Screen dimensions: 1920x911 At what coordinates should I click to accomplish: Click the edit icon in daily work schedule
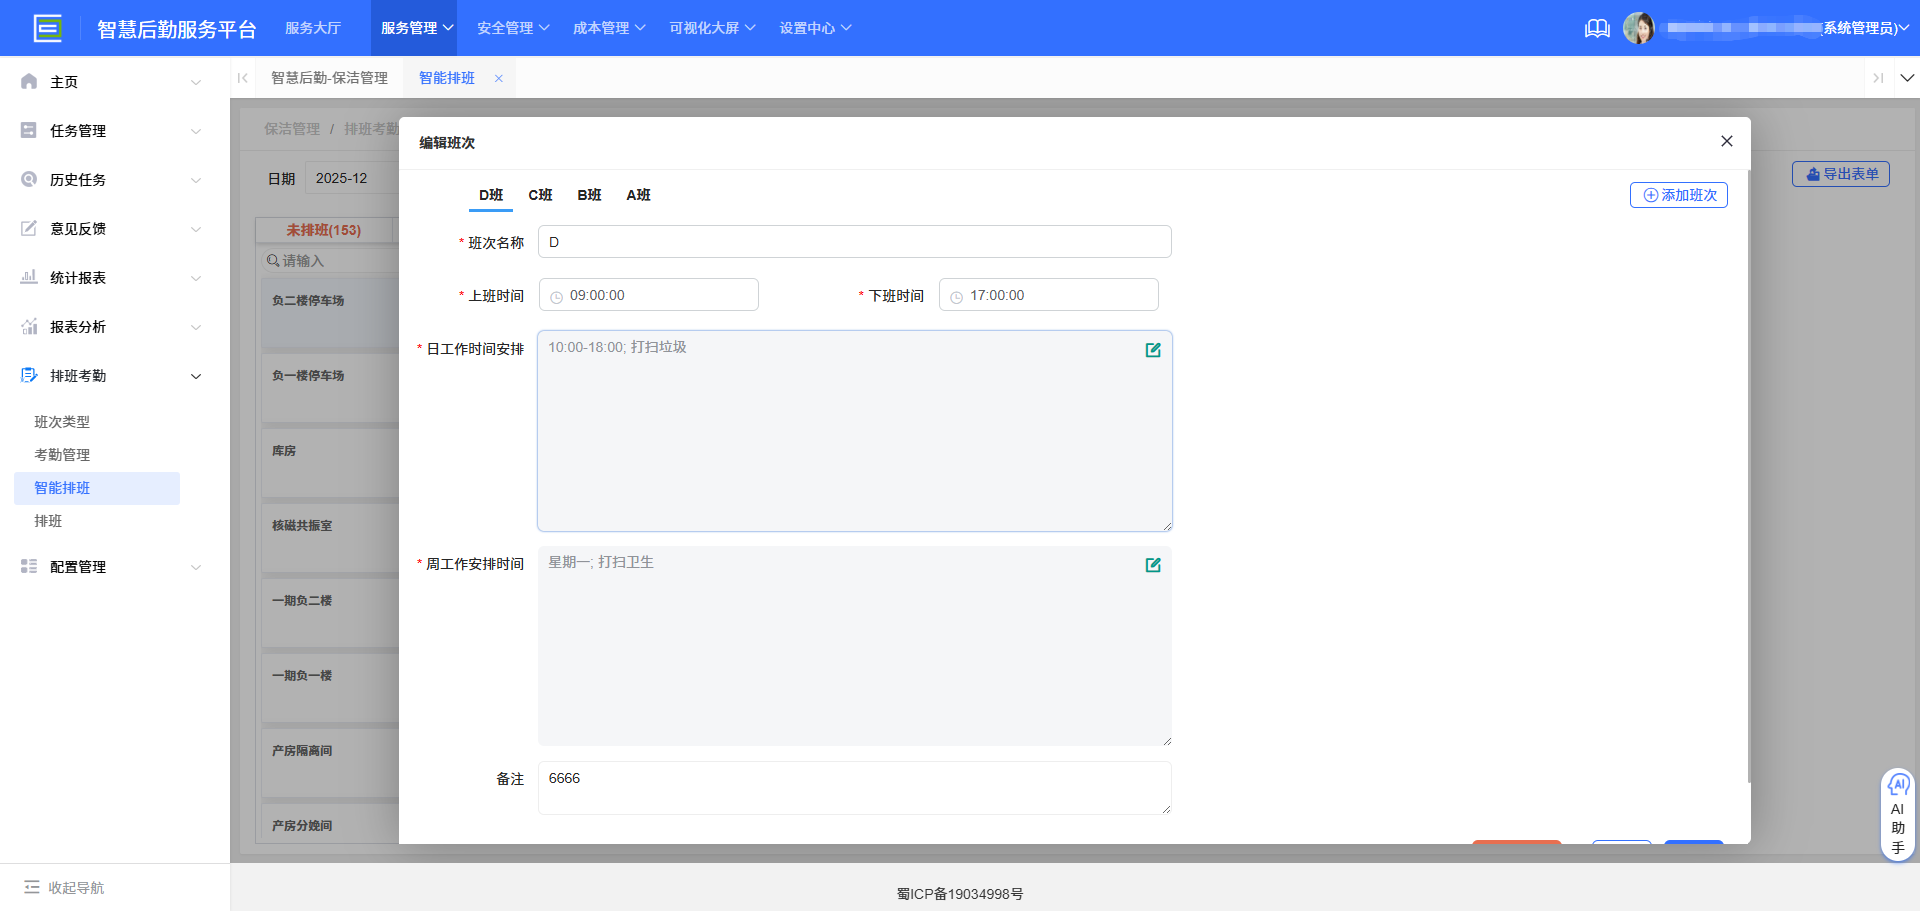pyautogui.click(x=1153, y=350)
